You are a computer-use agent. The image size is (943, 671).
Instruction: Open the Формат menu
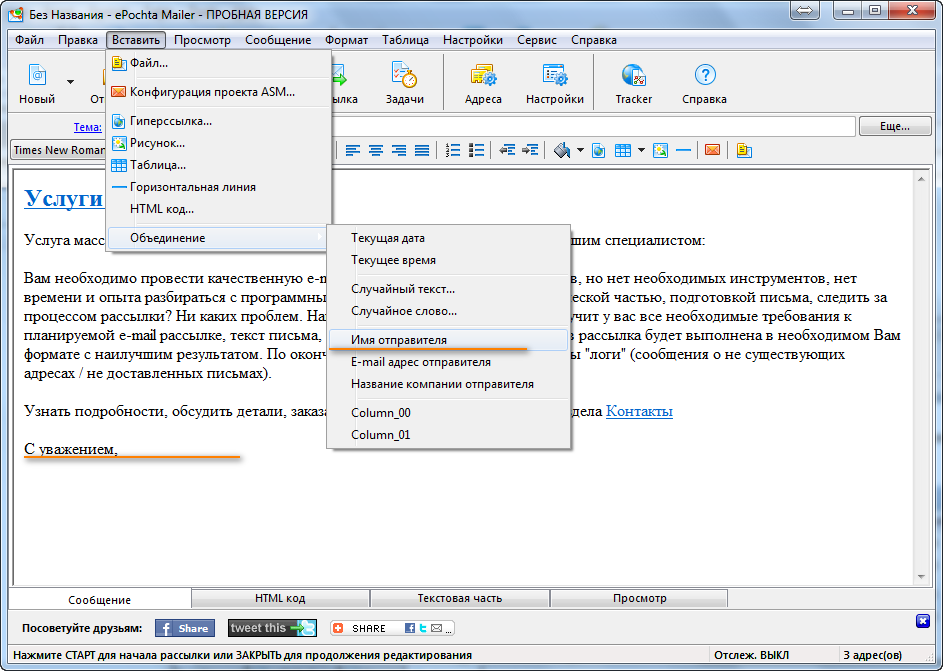coord(346,40)
